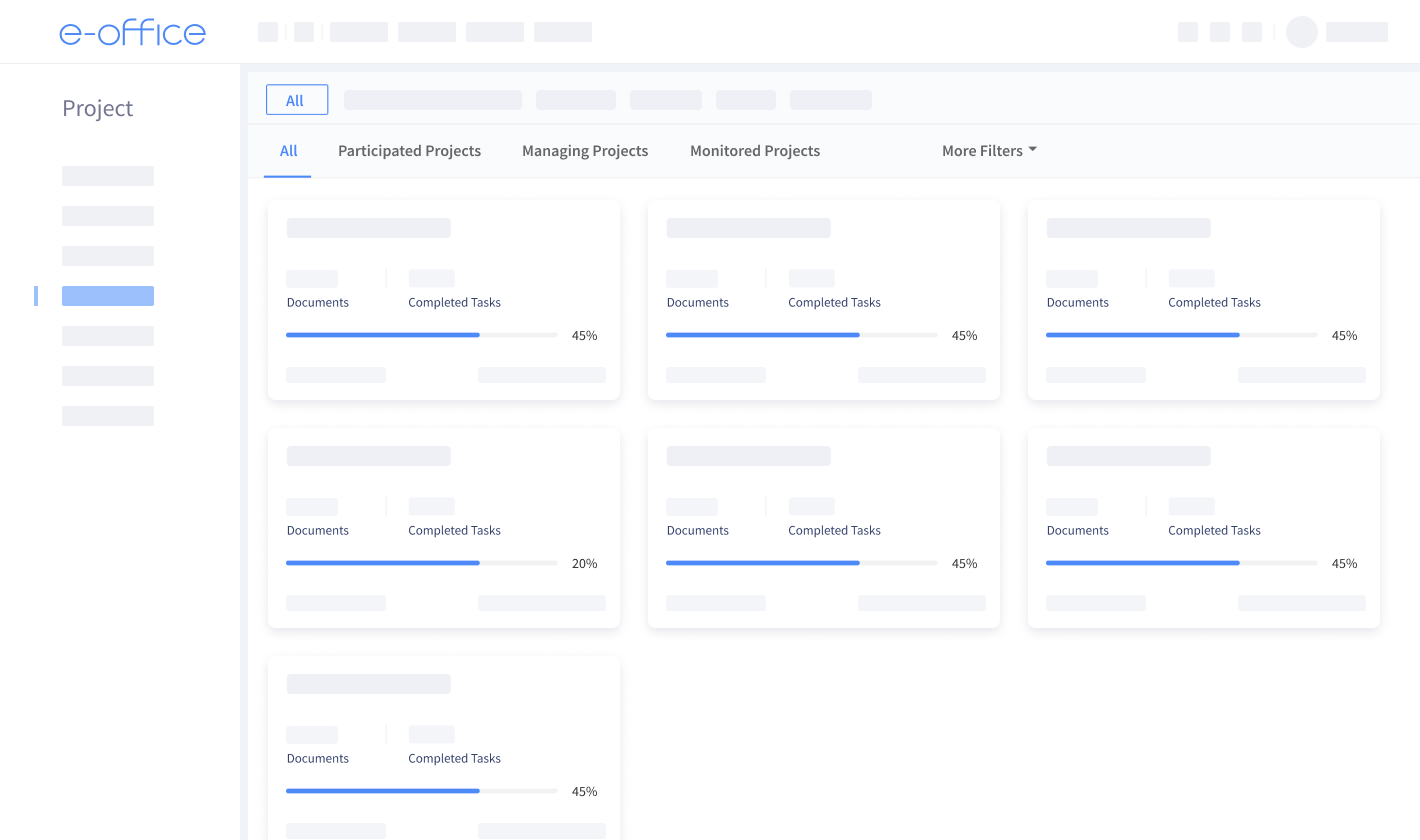Click the square icon placeholder nearest the avatar
Image resolution: width=1420 pixels, height=840 pixels.
click(1252, 32)
